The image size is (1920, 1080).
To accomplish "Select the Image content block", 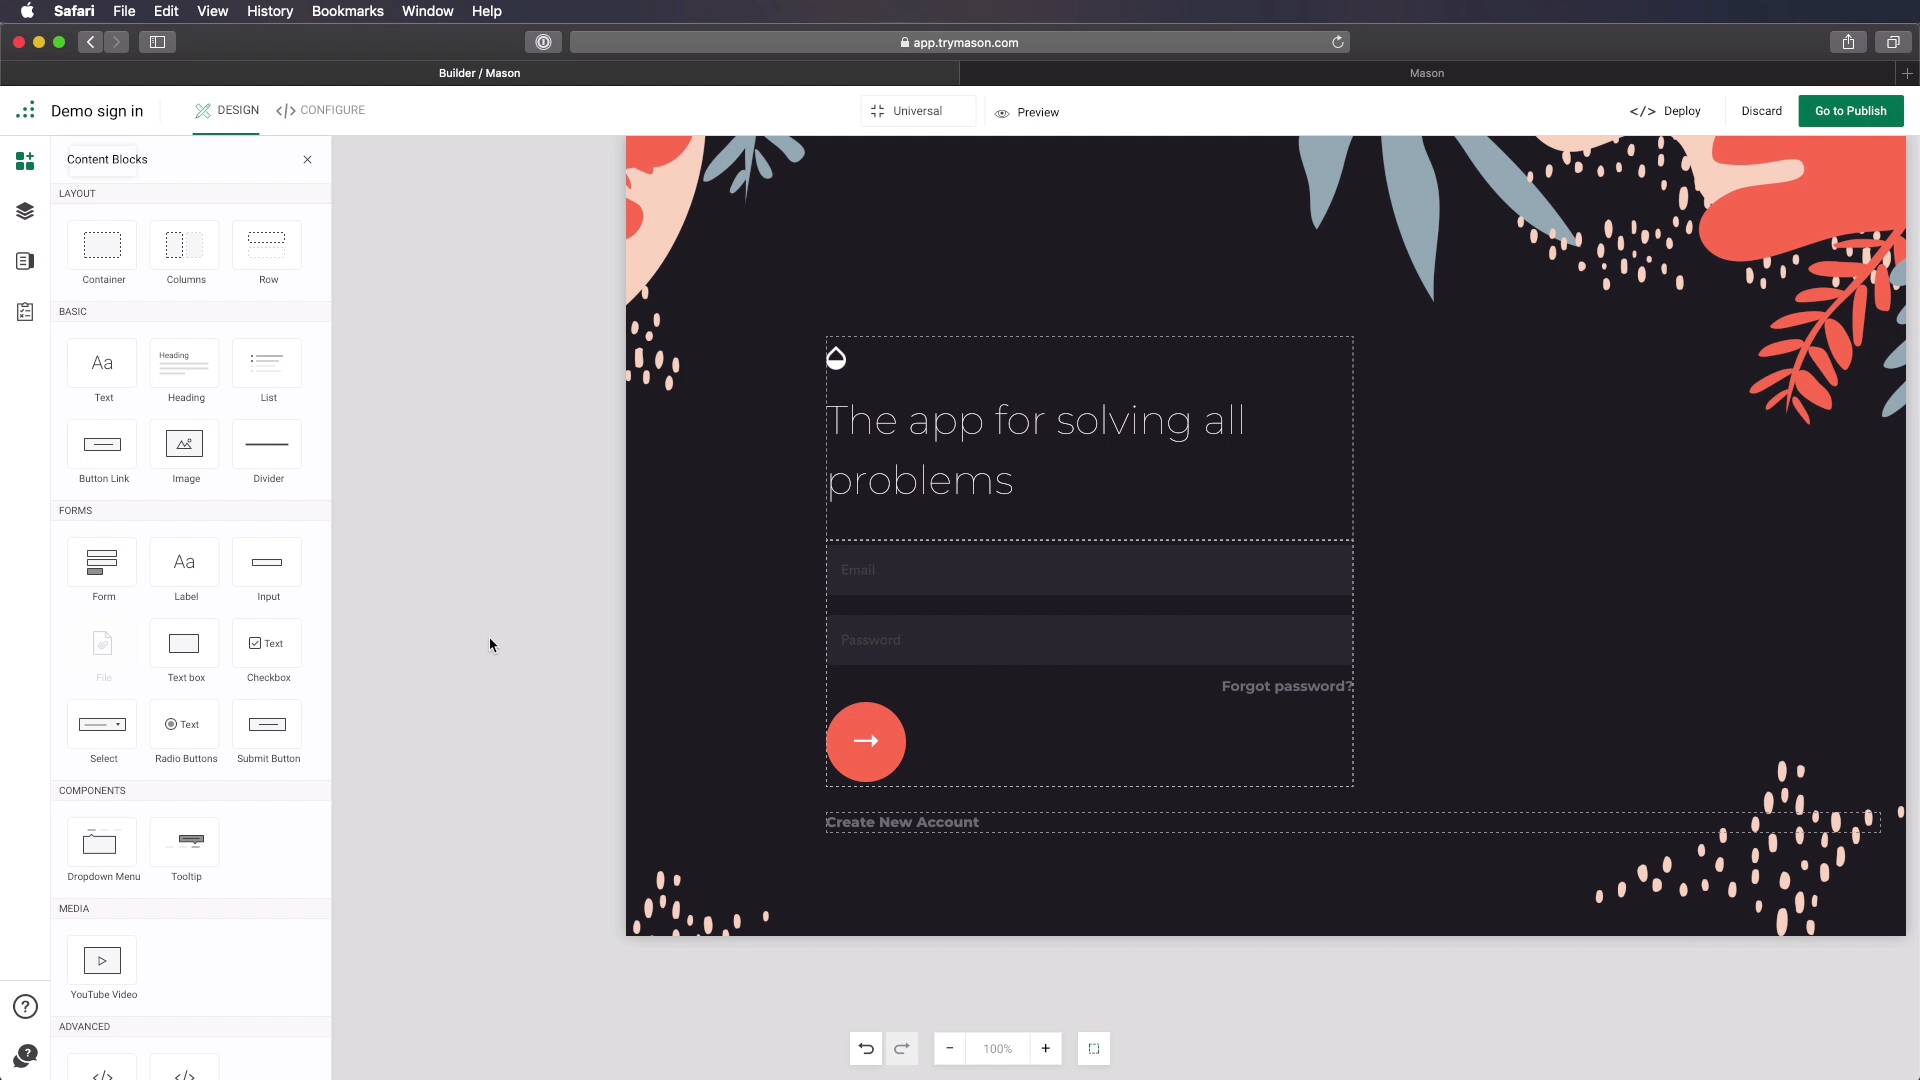I will 185,445.
